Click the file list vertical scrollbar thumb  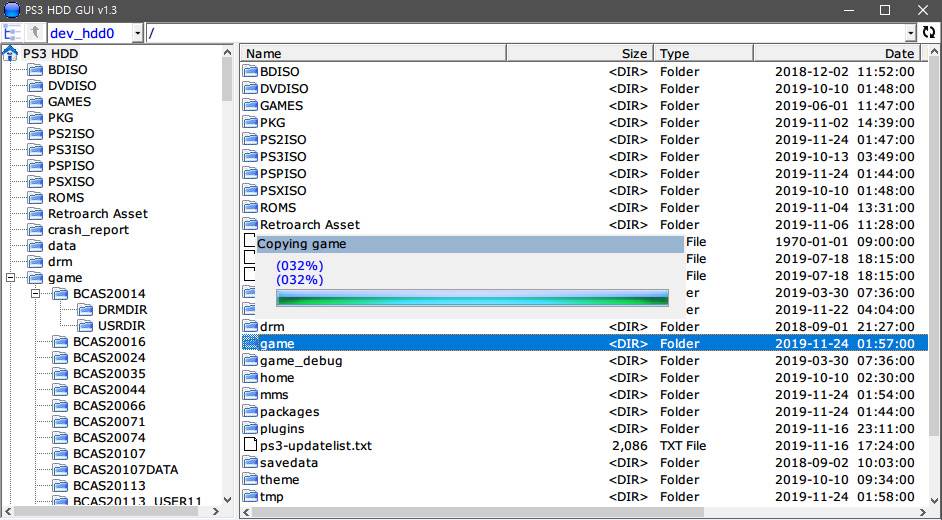[x=934, y=247]
